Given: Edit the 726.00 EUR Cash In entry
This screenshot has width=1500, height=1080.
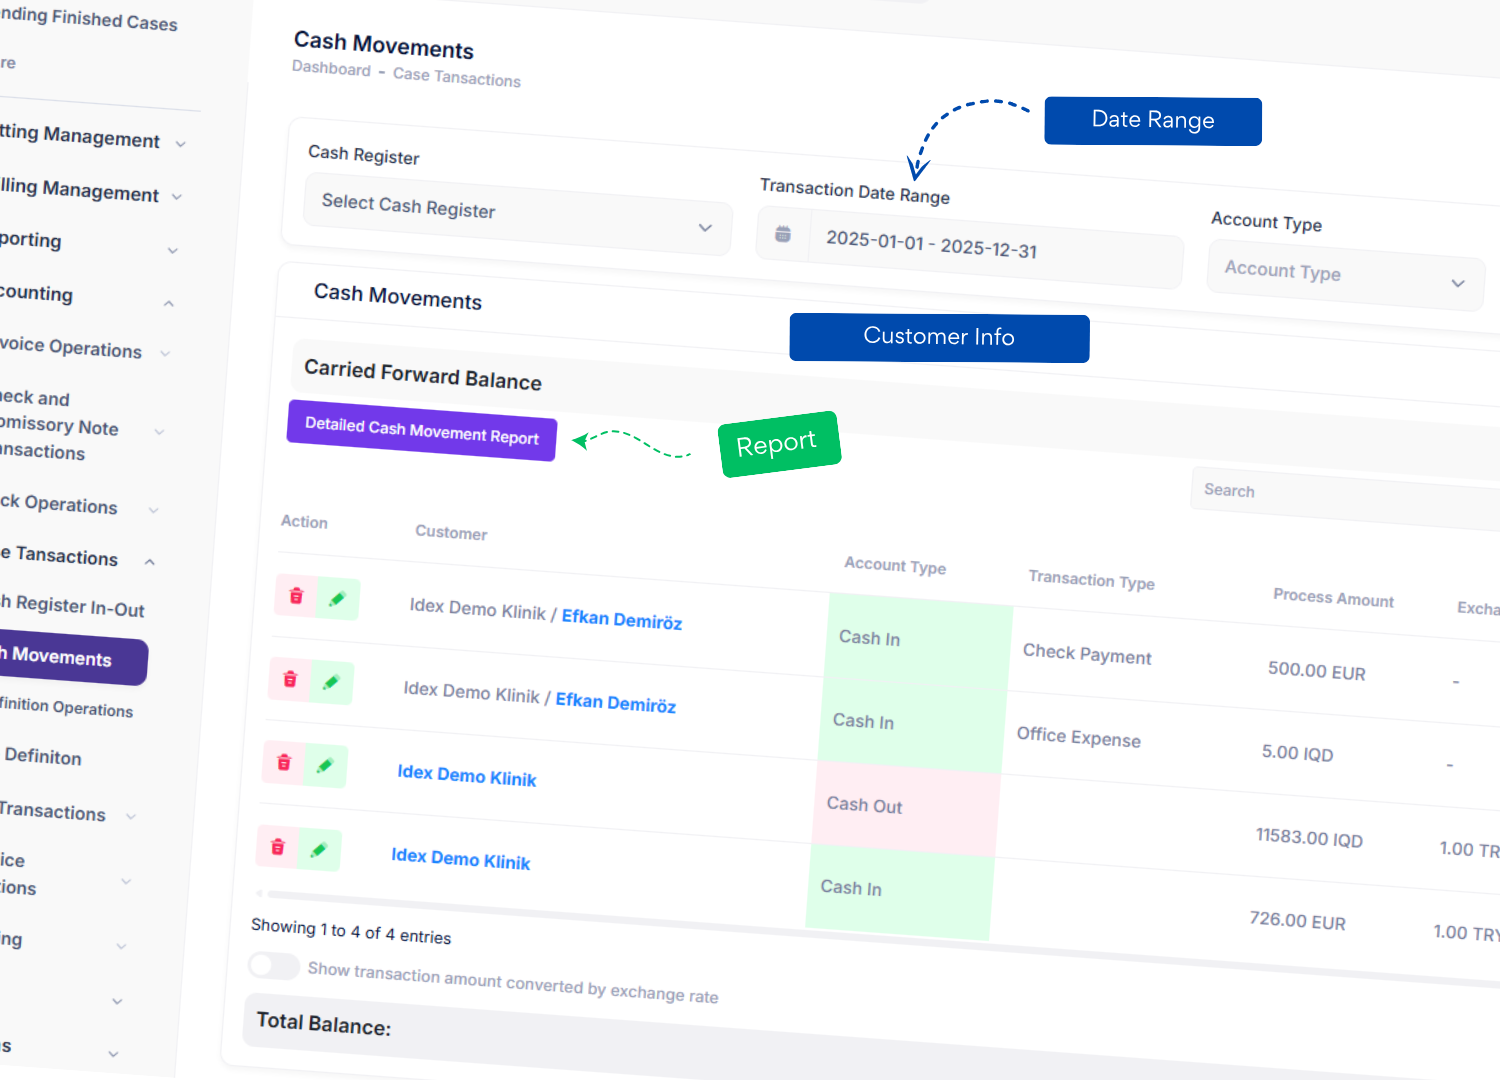Looking at the screenshot, I should click(319, 850).
